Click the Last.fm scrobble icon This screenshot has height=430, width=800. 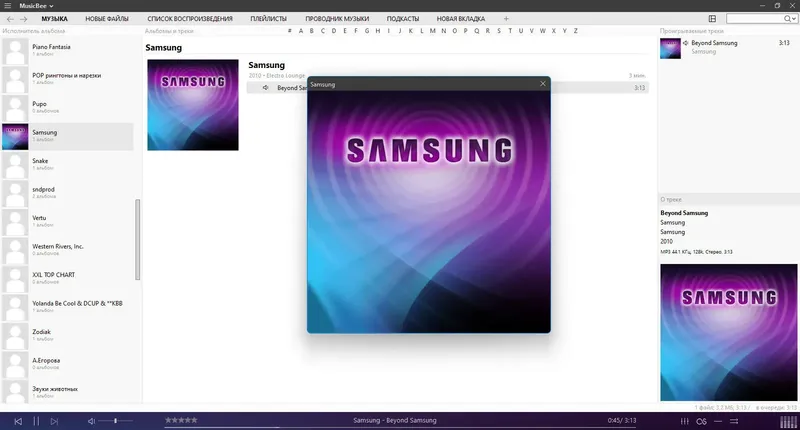pos(702,421)
